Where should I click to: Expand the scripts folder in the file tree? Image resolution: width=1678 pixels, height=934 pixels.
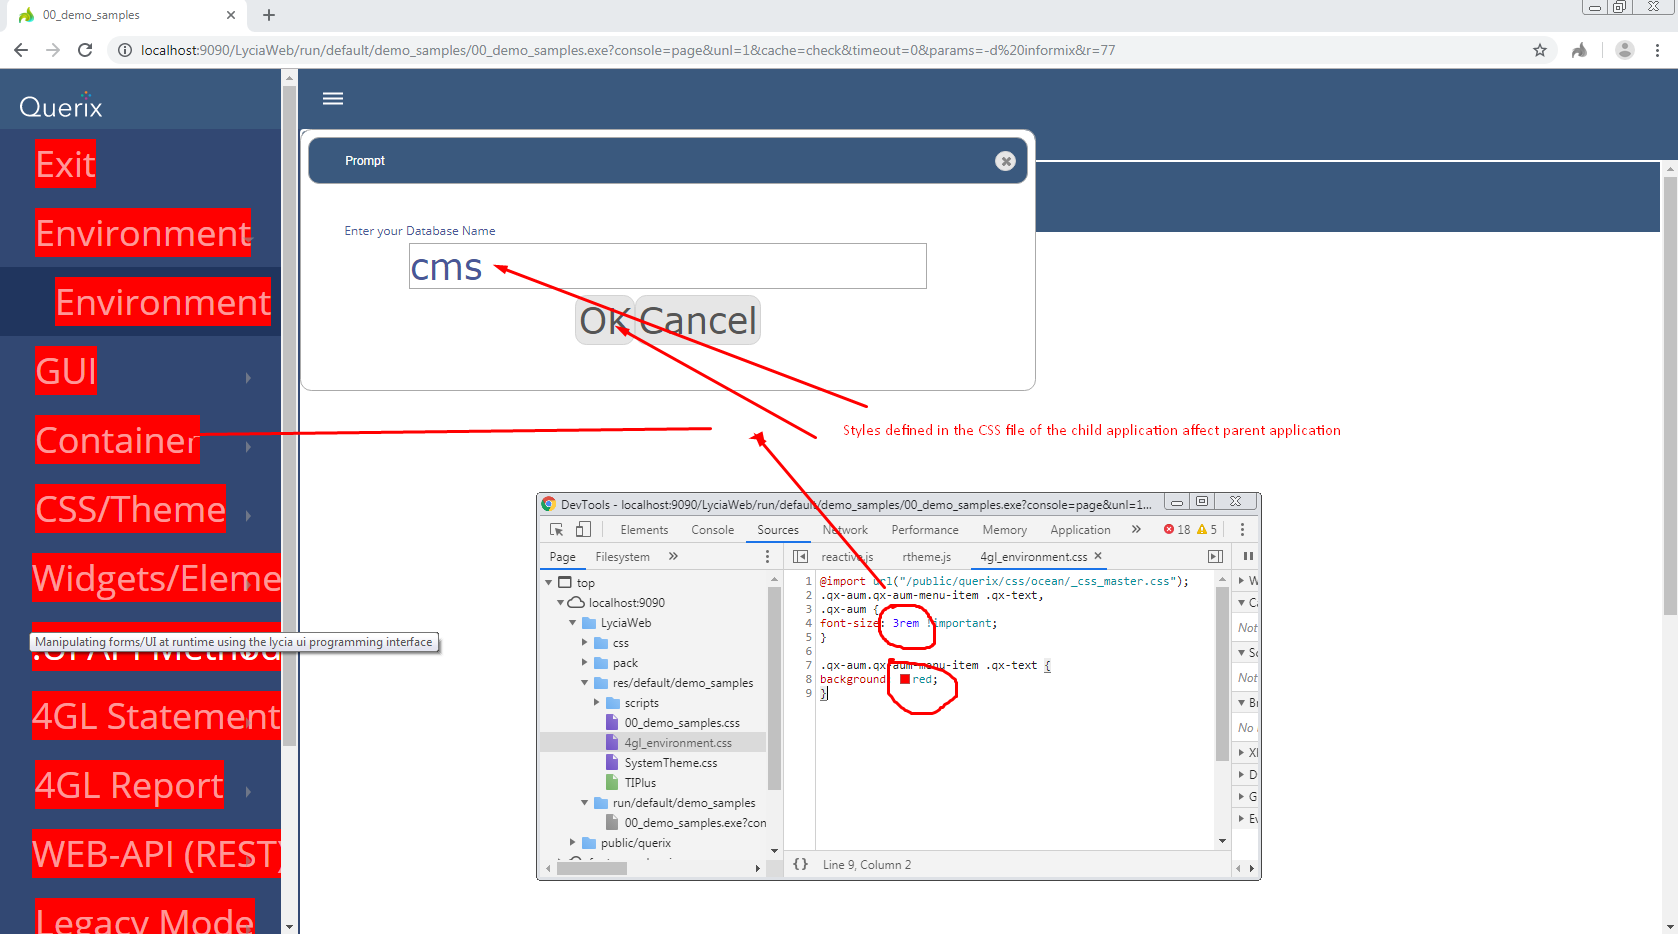click(598, 702)
